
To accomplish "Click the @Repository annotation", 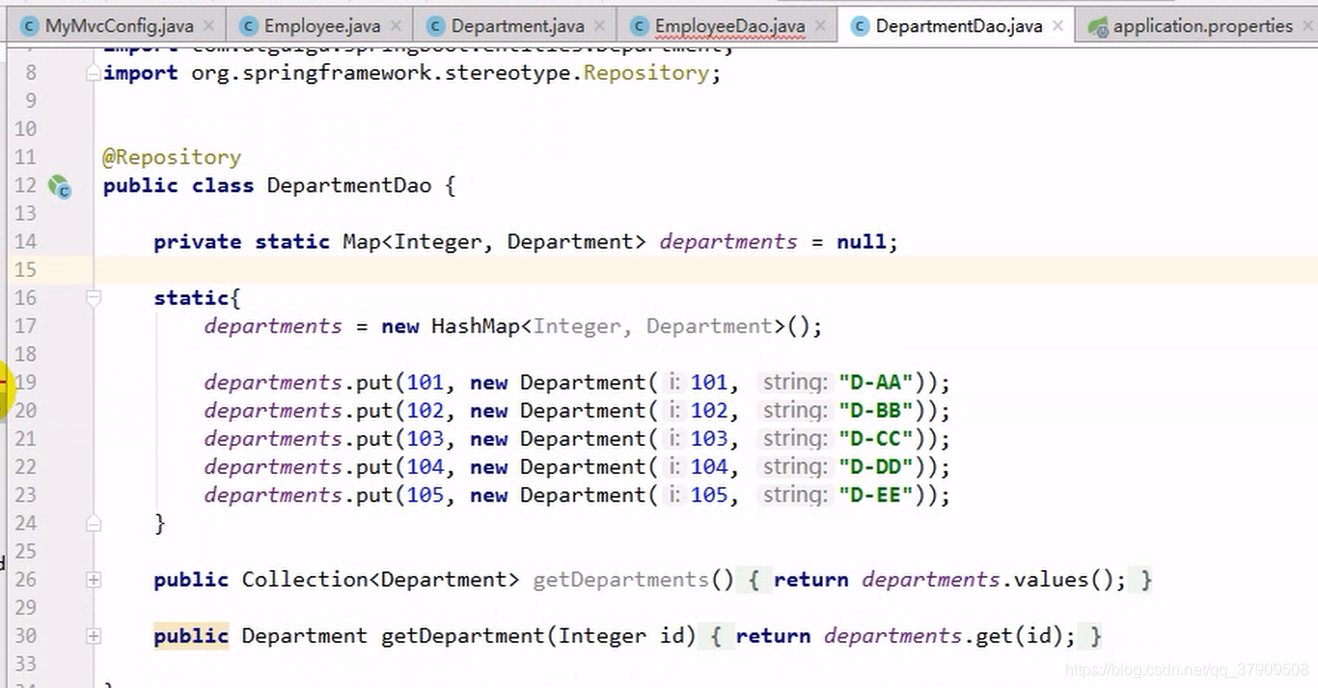I will pyautogui.click(x=171, y=157).
